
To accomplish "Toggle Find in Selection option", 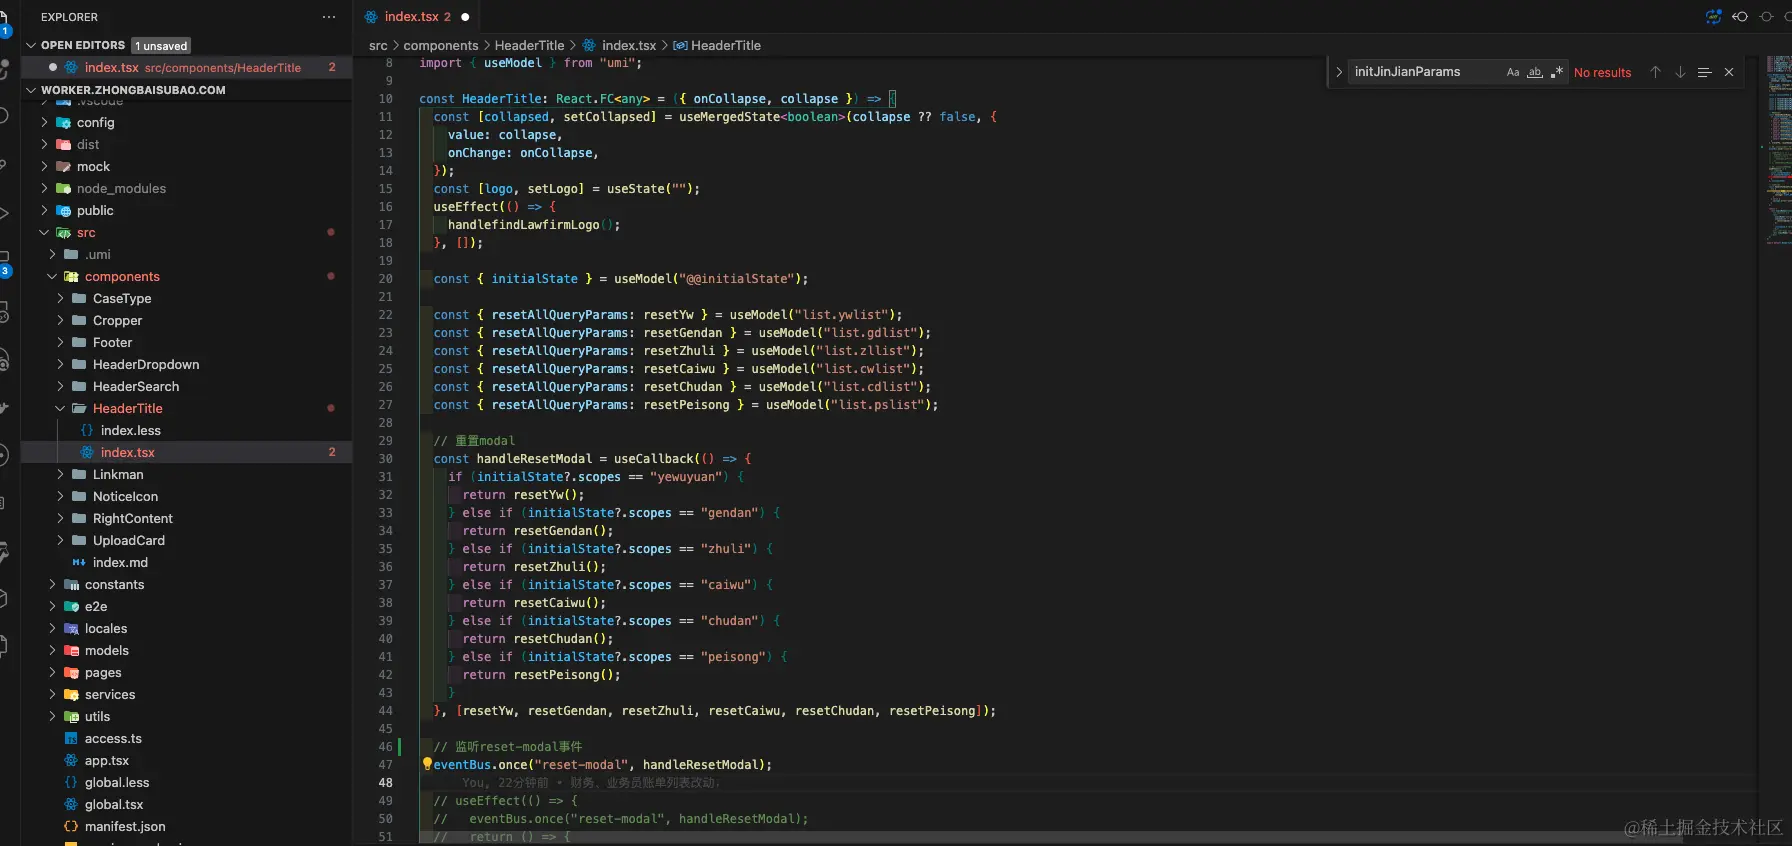I will [x=1705, y=72].
